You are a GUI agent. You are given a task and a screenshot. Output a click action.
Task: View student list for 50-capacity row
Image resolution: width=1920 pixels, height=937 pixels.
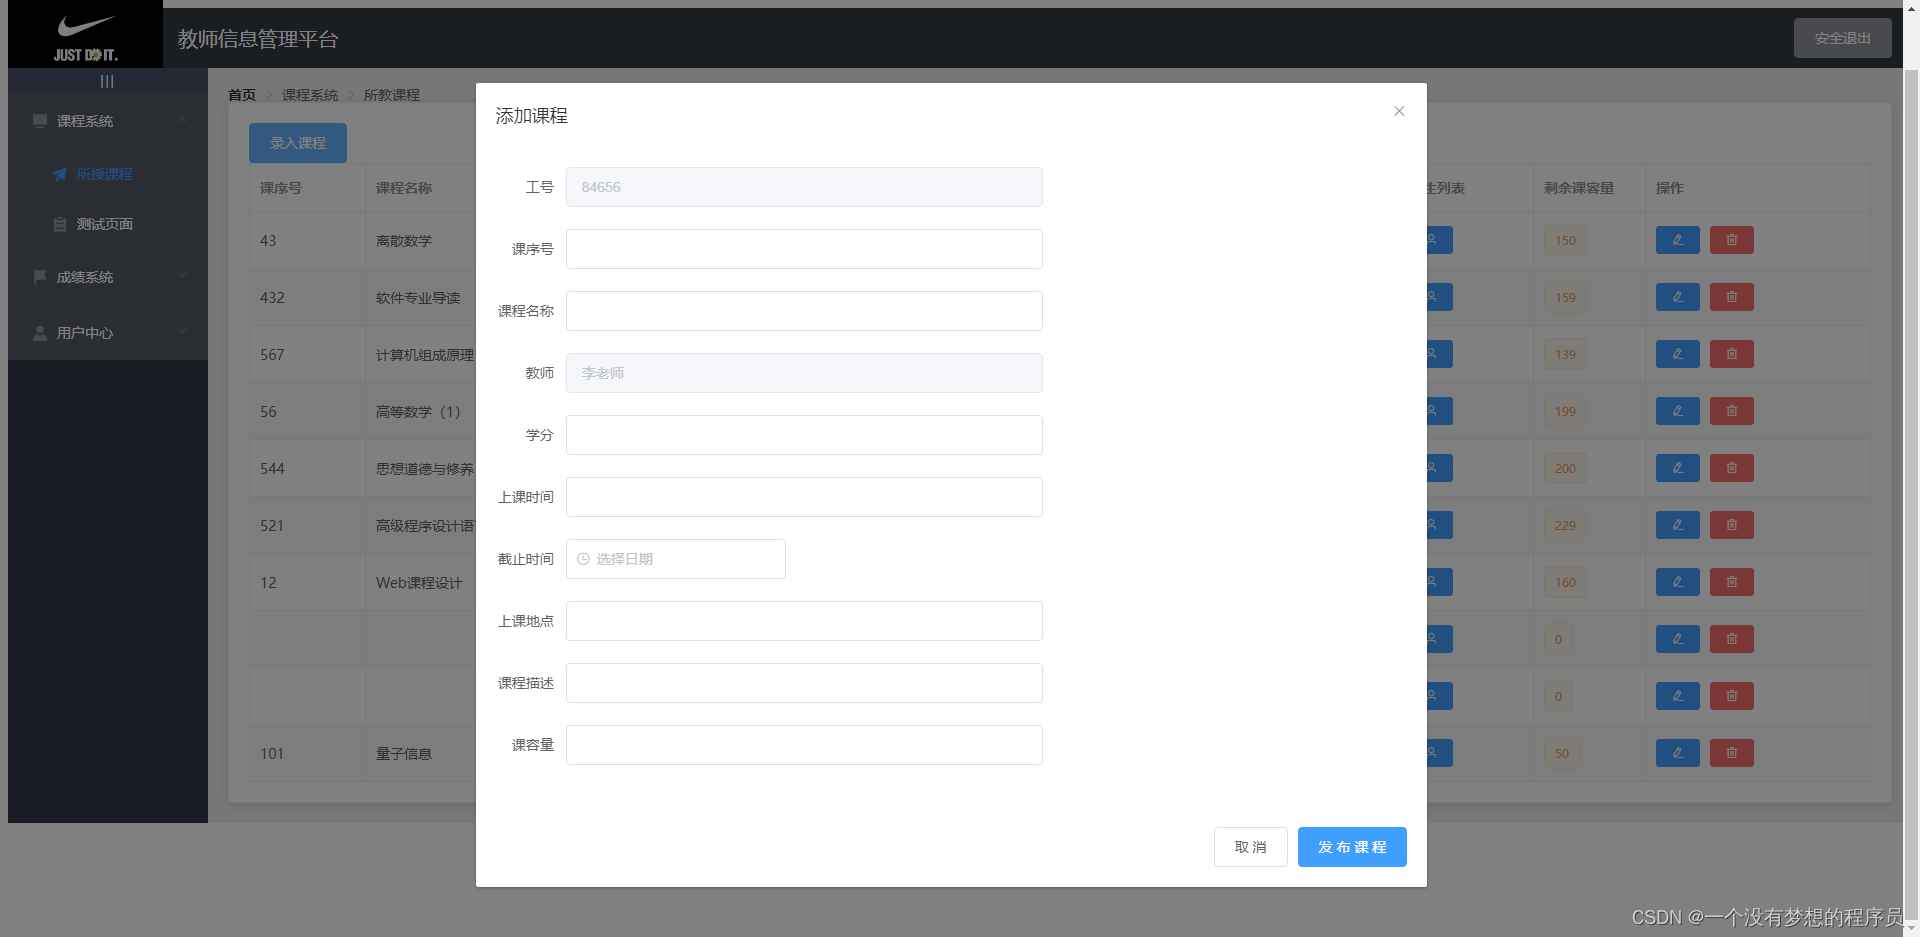click(x=1439, y=753)
